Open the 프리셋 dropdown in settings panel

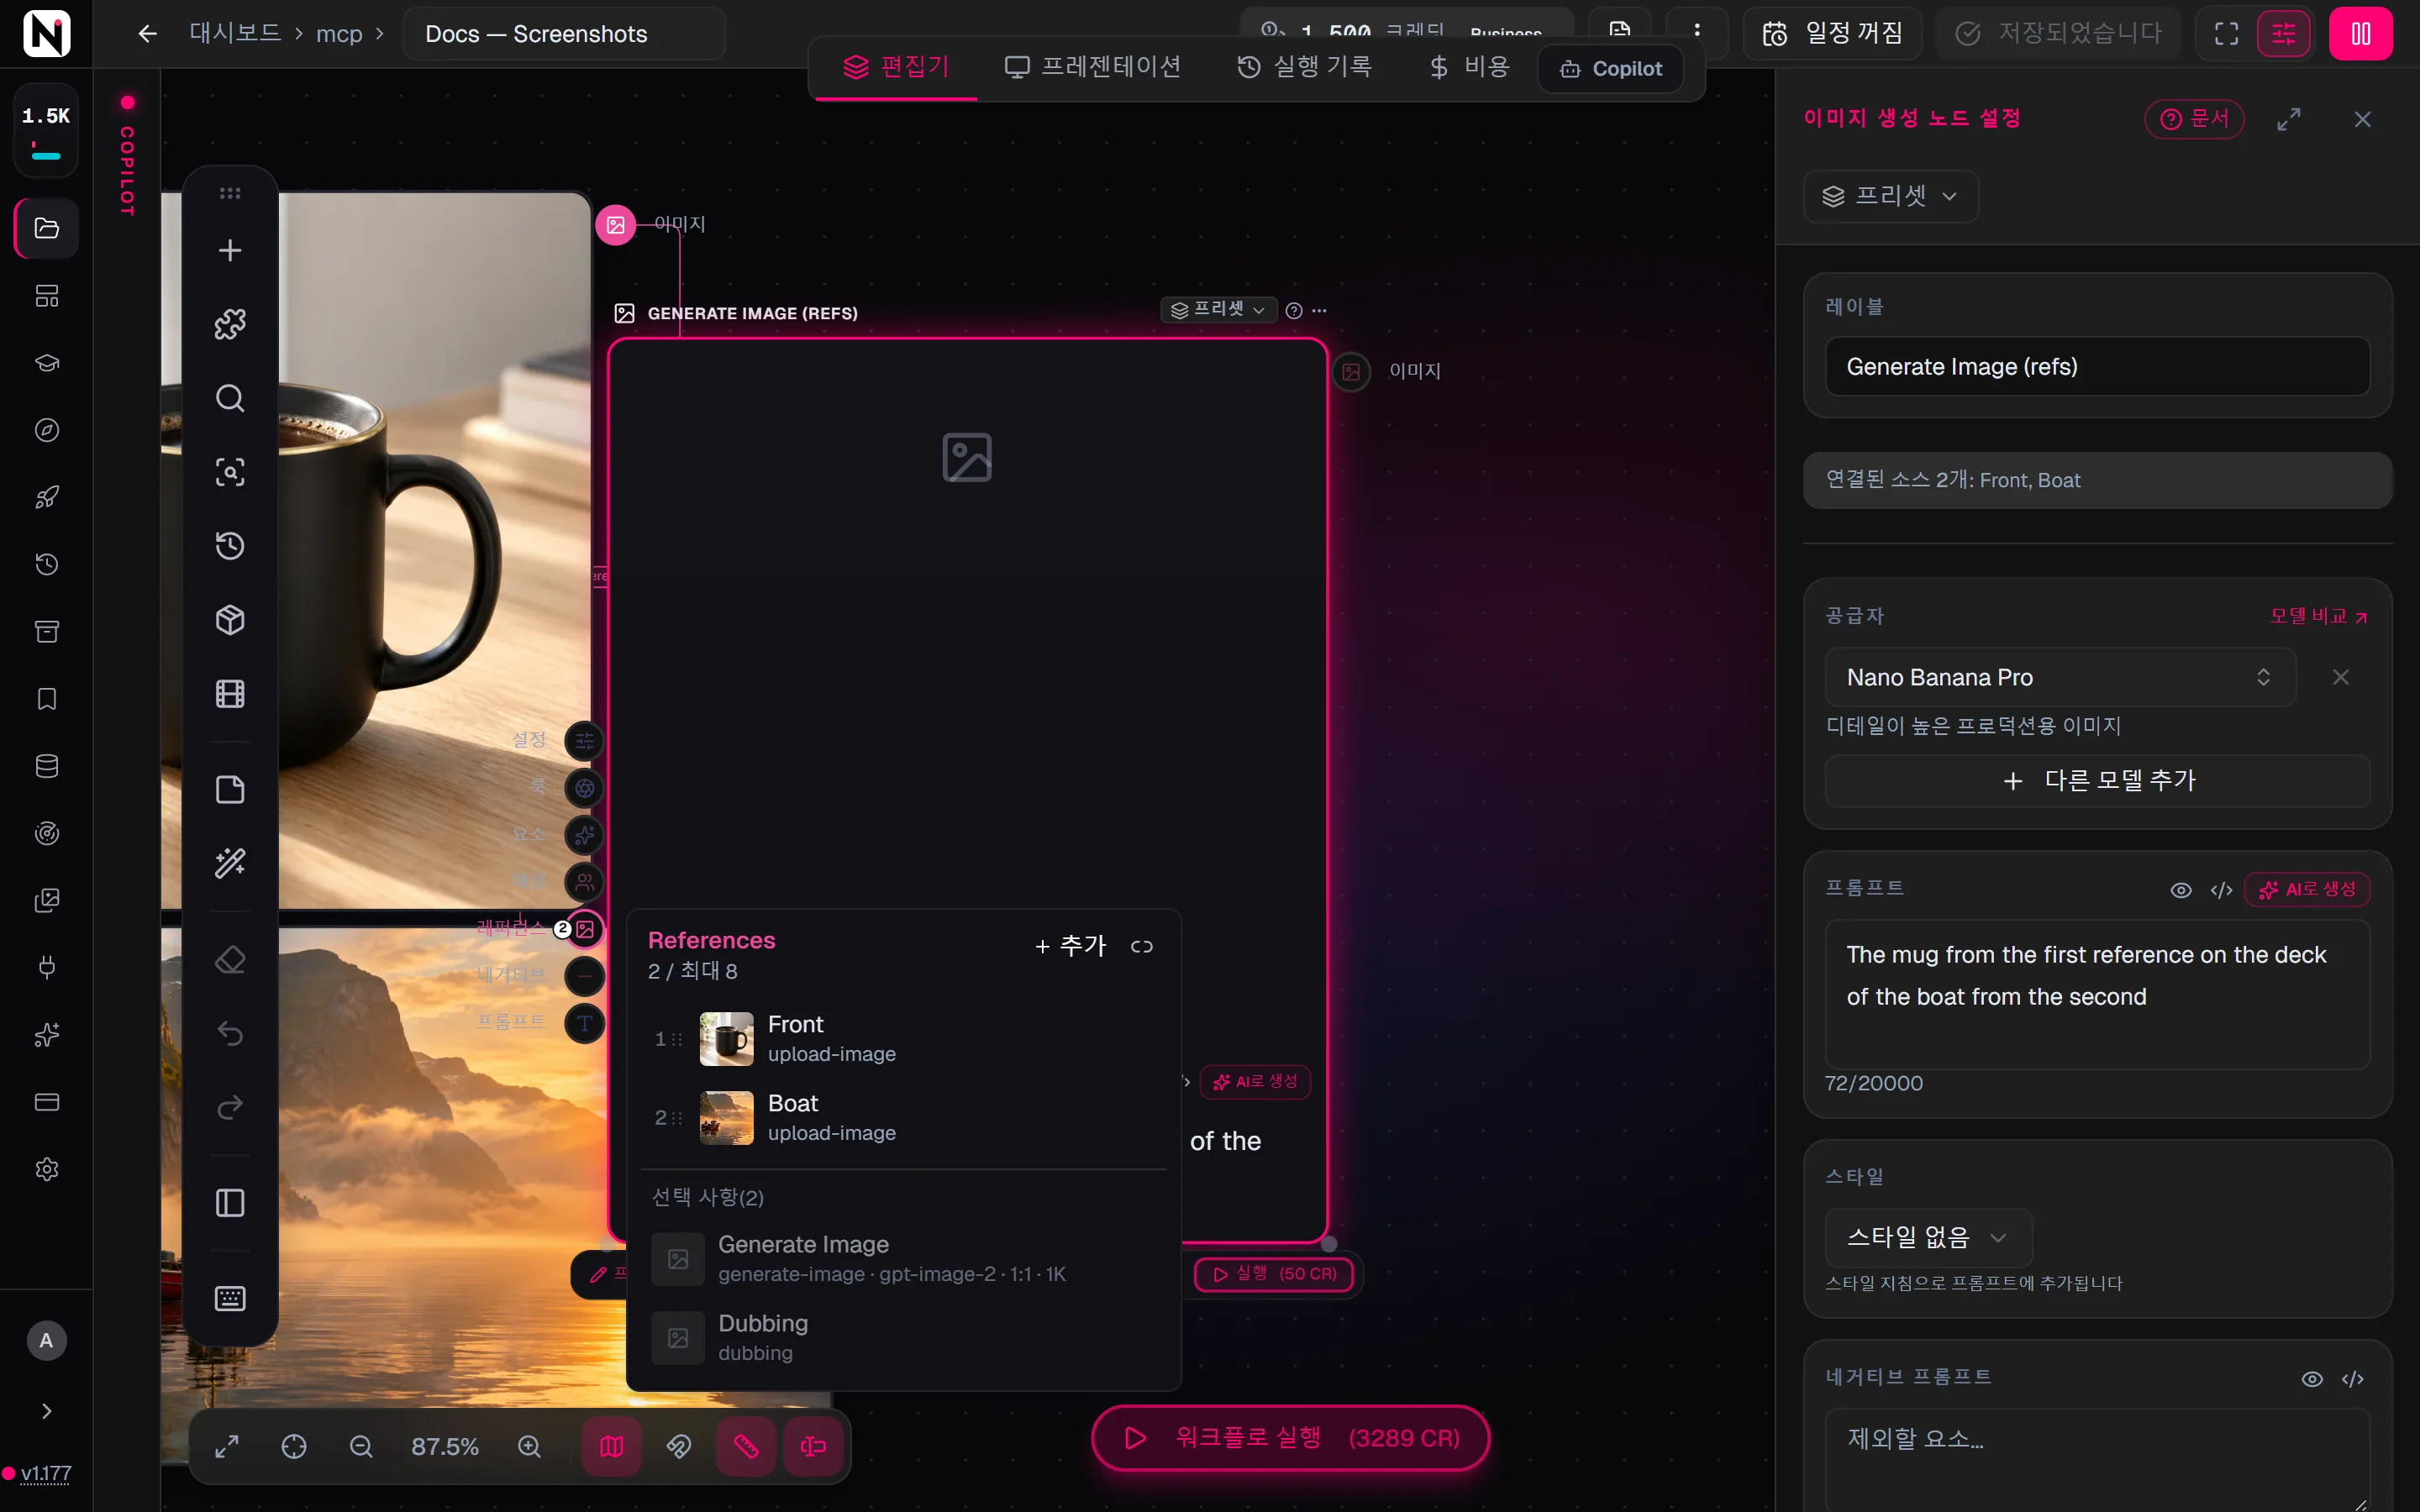click(x=1890, y=196)
